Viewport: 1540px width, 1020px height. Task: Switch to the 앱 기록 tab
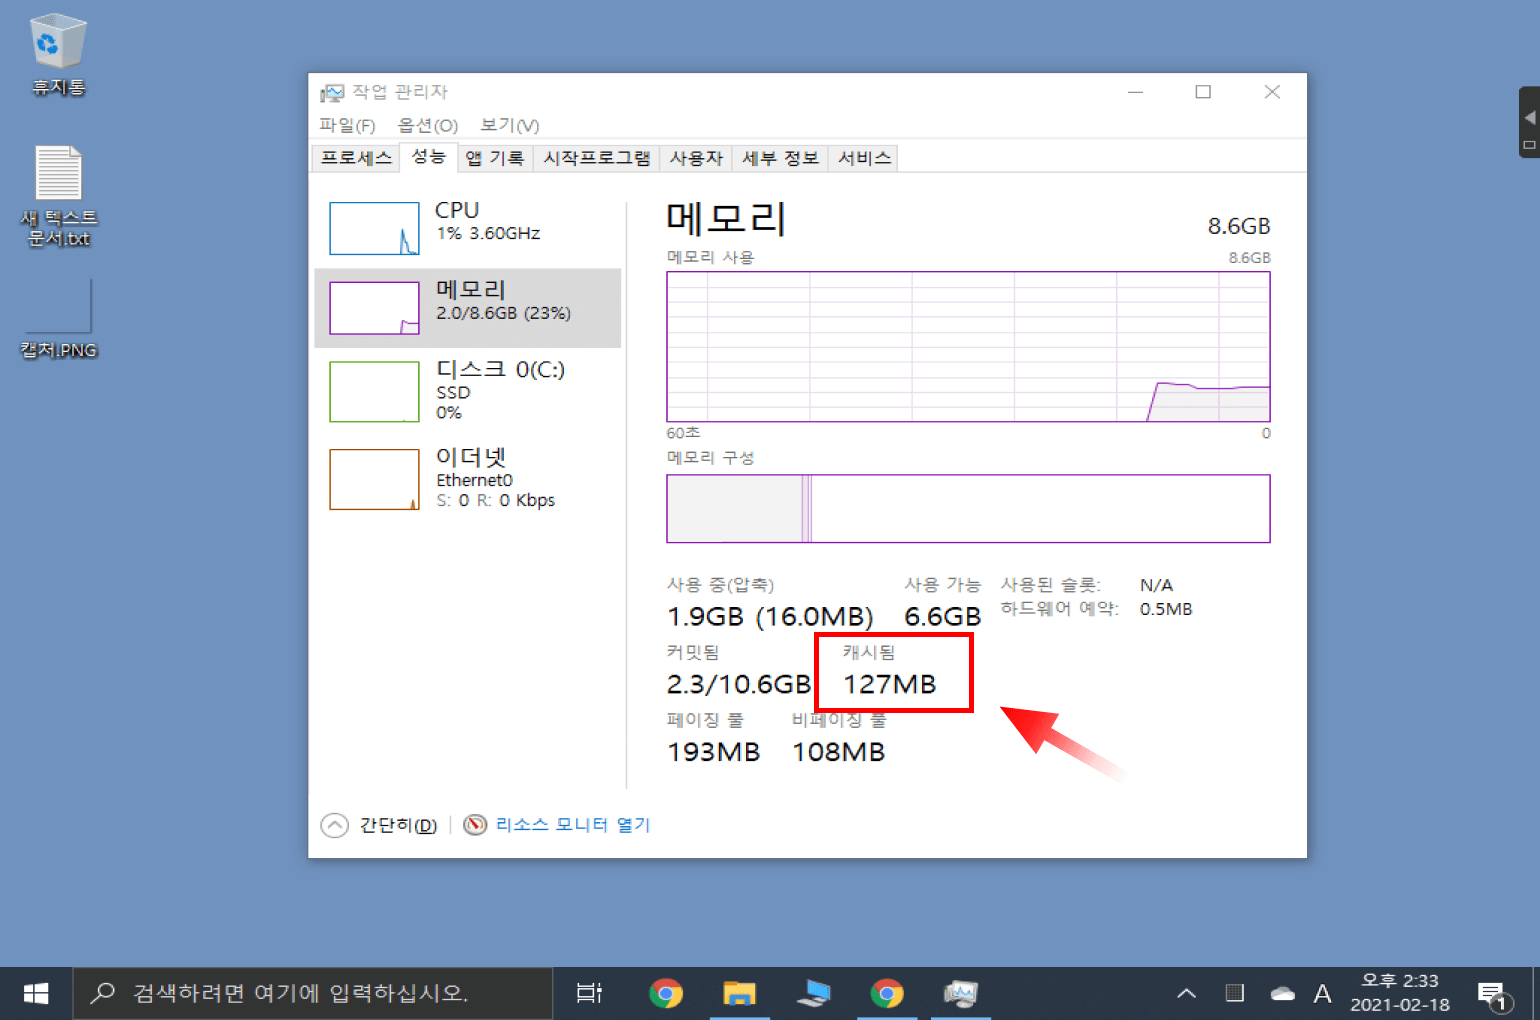tap(495, 158)
